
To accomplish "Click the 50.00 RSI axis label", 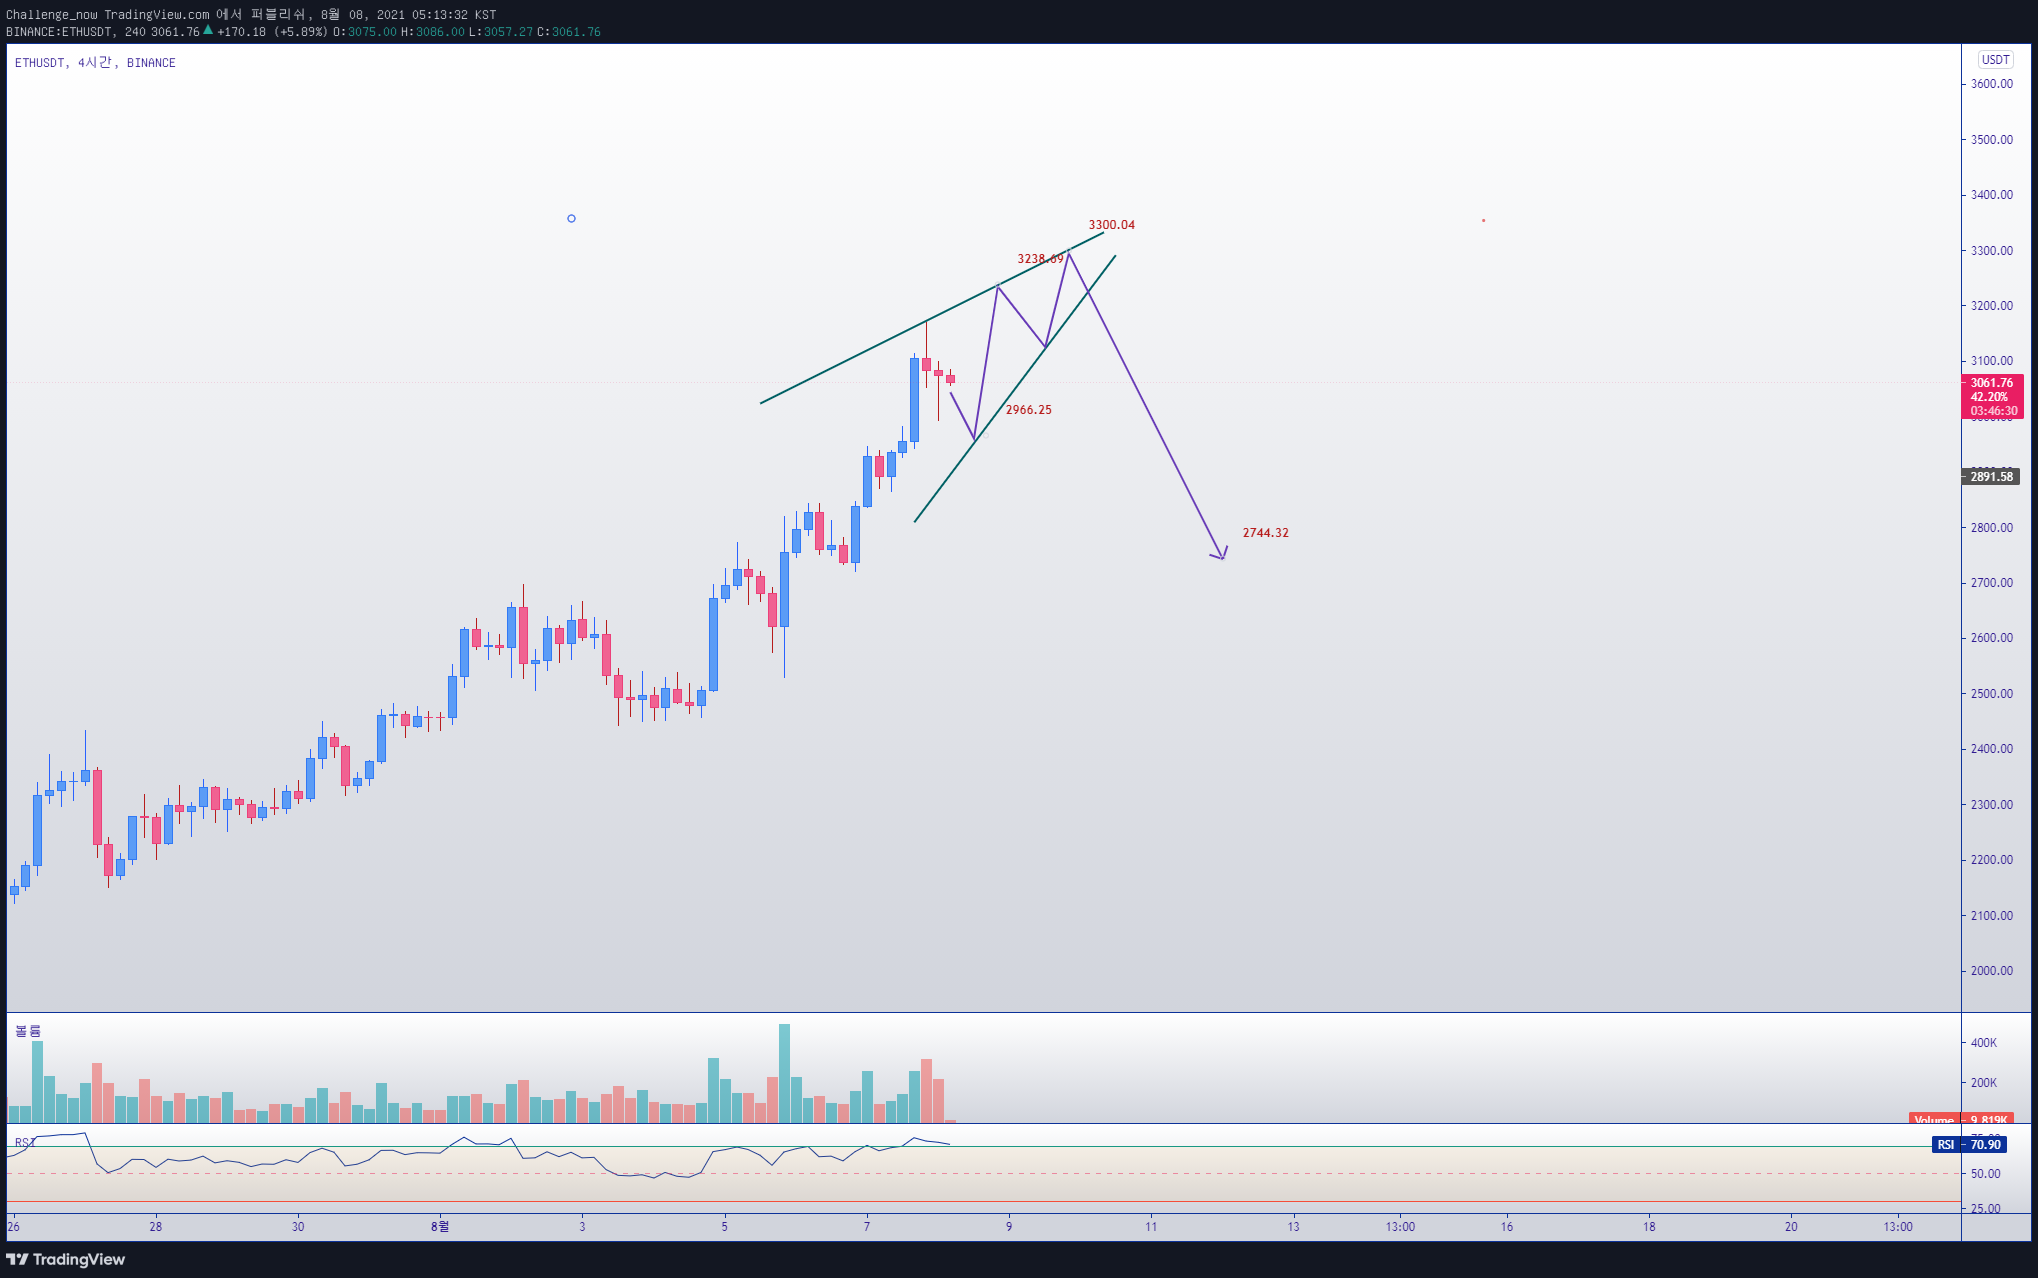I will pos(1985,1174).
